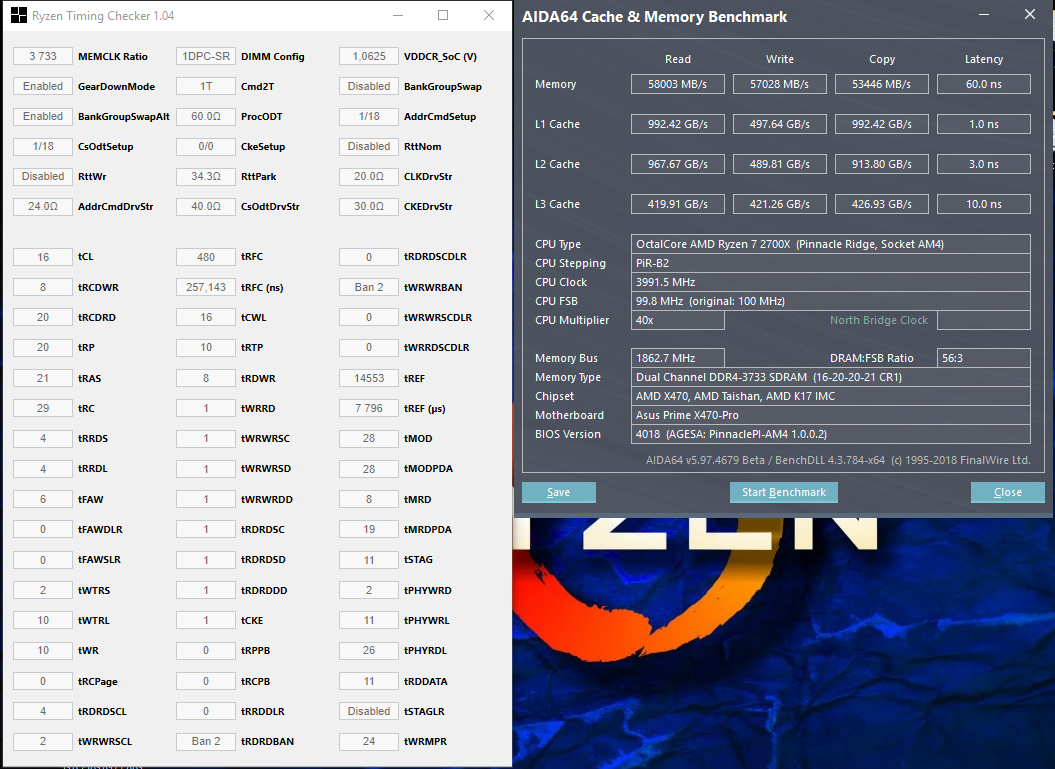
Task: Click the Memory Copy value 53446 MB/s
Action: (881, 84)
